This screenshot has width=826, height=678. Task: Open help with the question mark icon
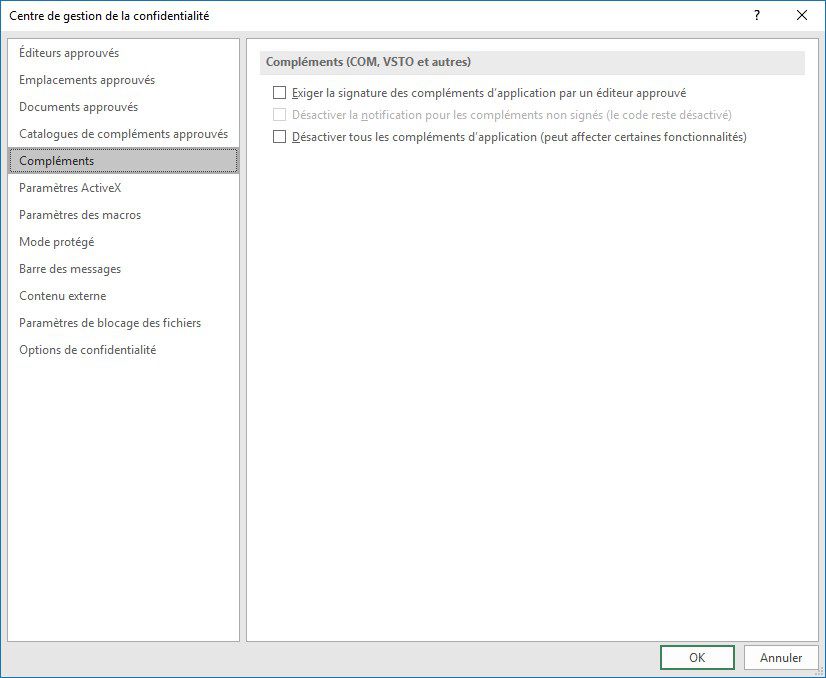click(757, 15)
